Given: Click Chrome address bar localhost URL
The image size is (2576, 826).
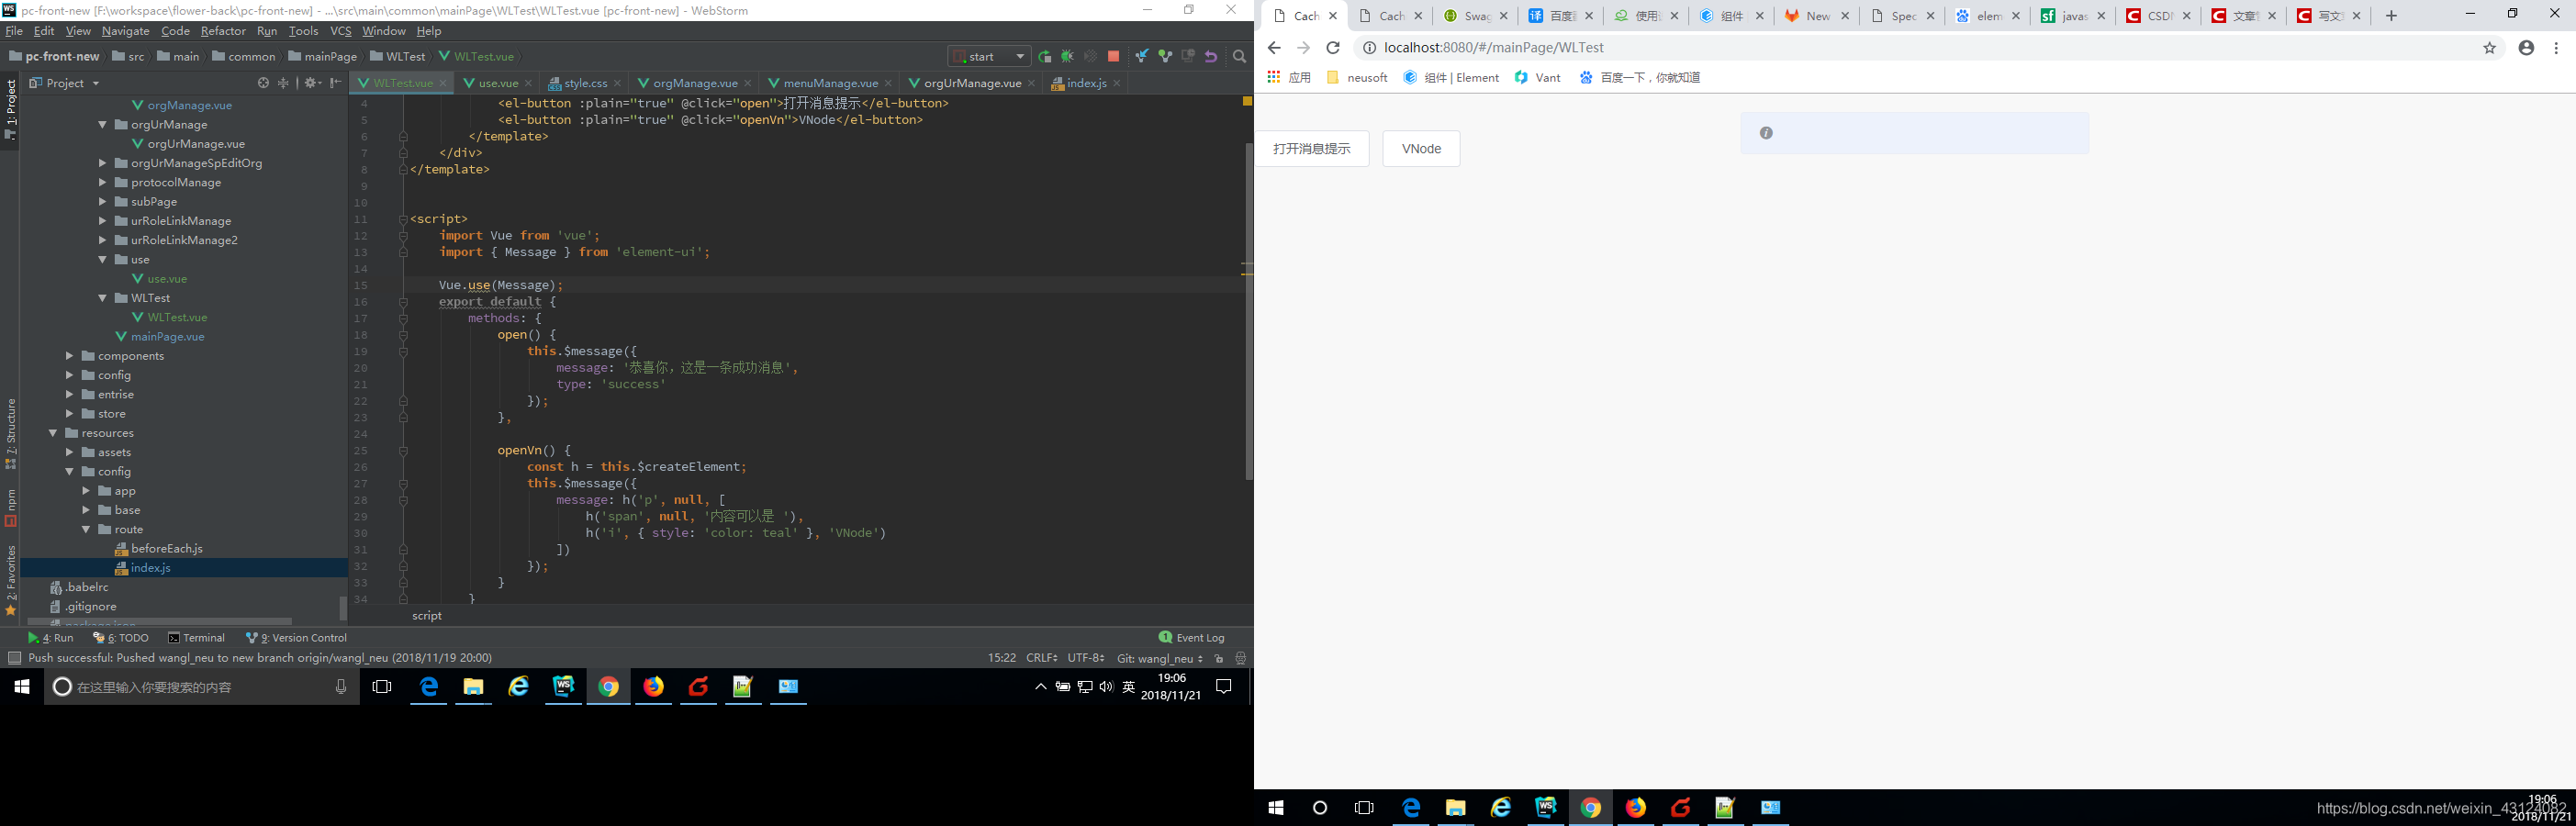Looking at the screenshot, I should pos(1494,48).
